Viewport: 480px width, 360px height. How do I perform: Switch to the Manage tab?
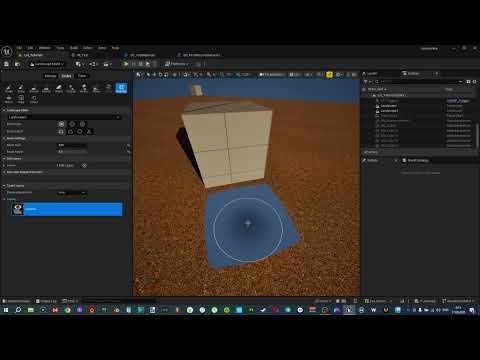(50, 76)
